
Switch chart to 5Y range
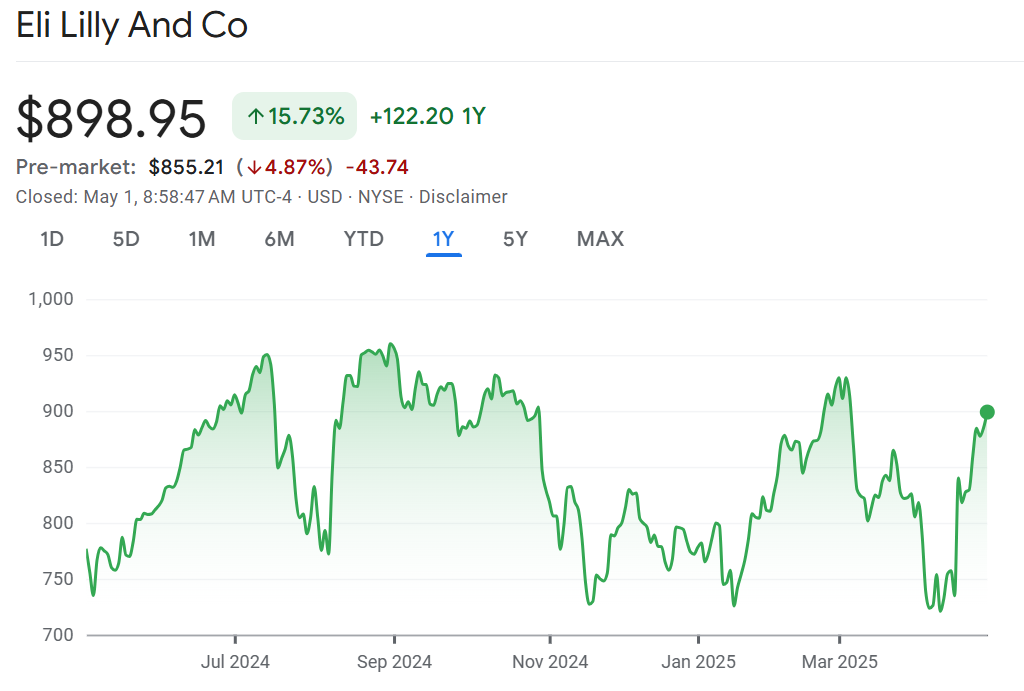tap(515, 239)
